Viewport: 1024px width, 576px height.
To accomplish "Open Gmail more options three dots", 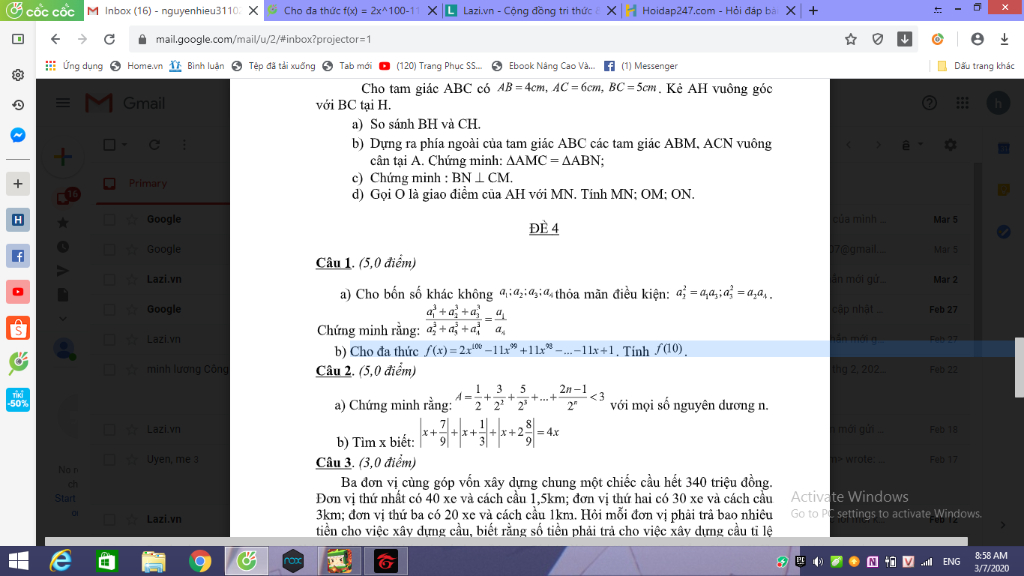I will 184,144.
